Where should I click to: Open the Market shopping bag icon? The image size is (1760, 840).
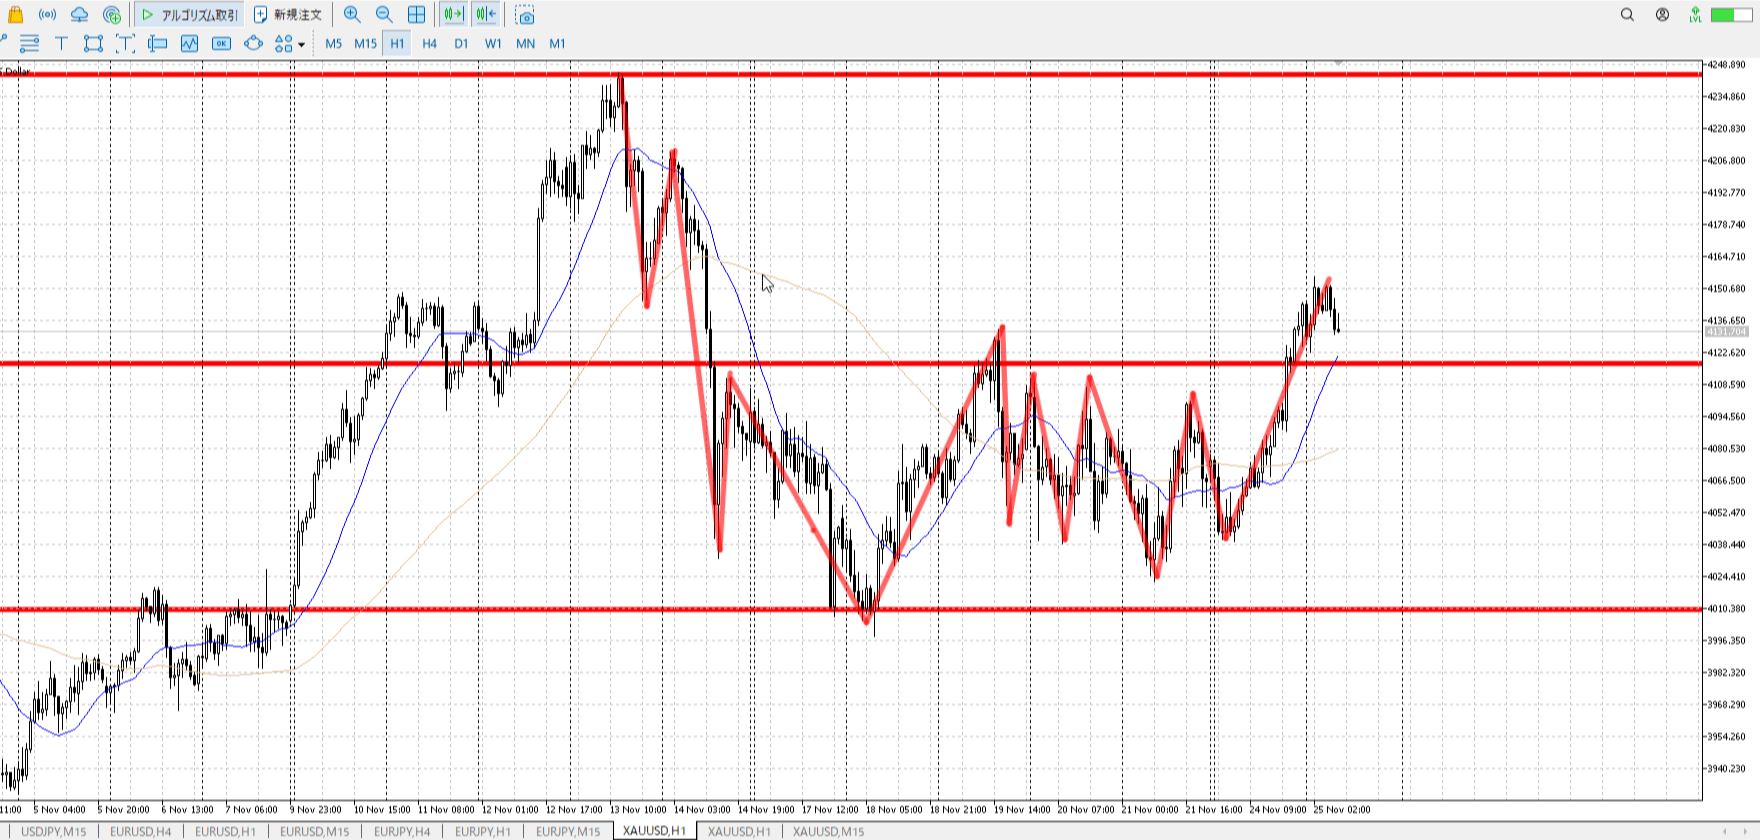click(15, 15)
